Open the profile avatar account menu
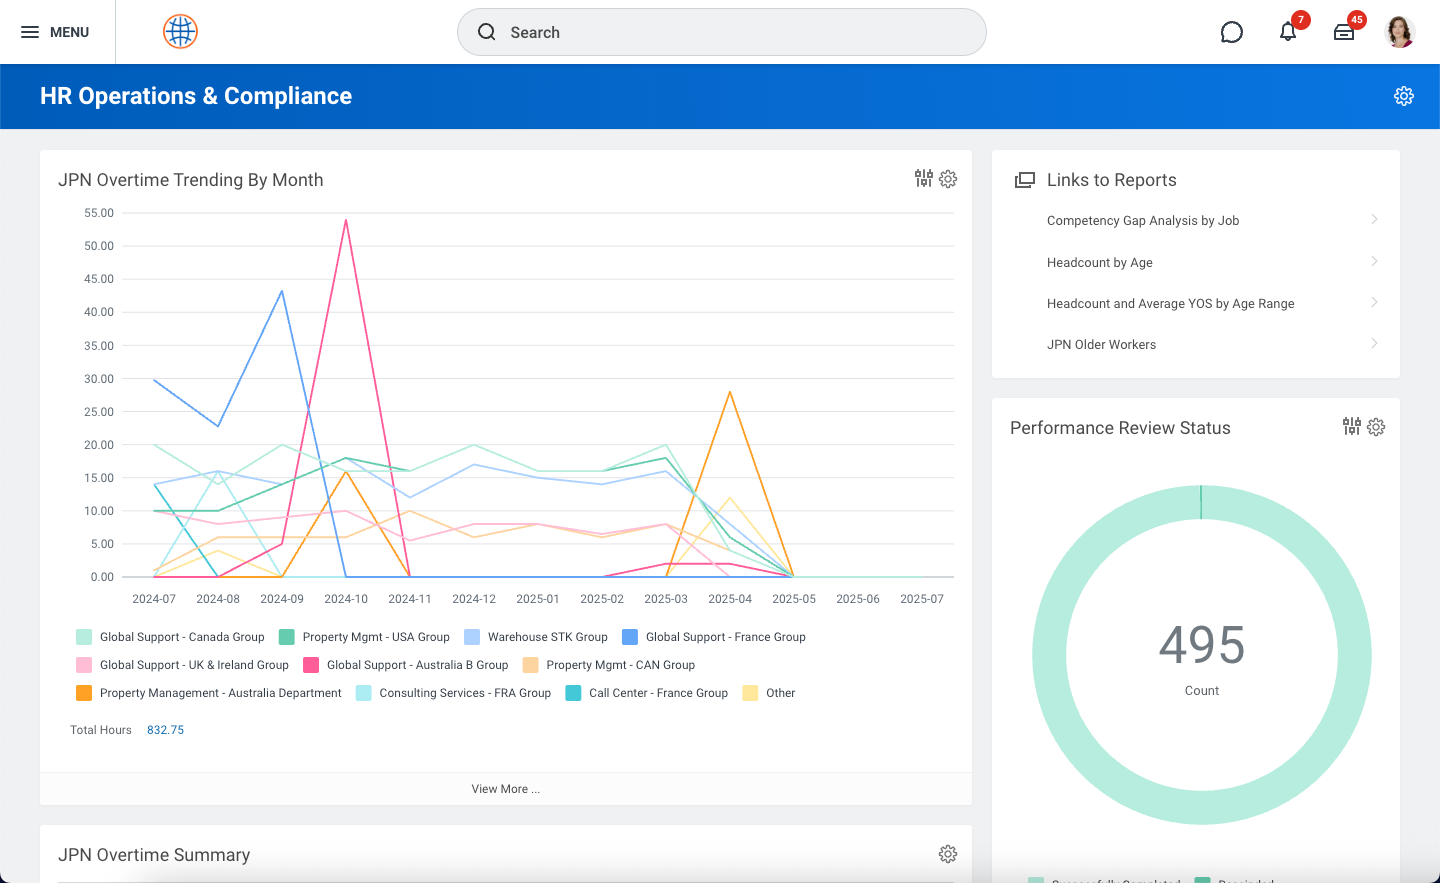This screenshot has width=1440, height=883. pyautogui.click(x=1400, y=31)
